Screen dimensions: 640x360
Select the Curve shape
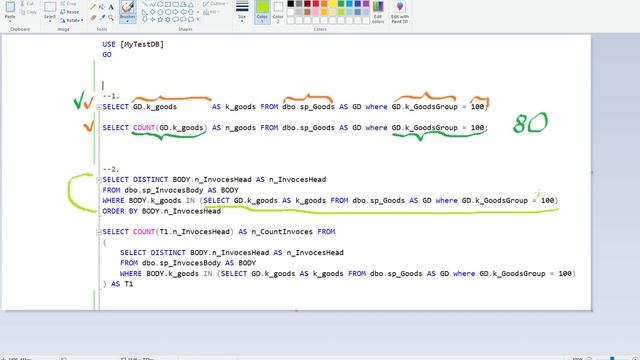tap(153, 4)
